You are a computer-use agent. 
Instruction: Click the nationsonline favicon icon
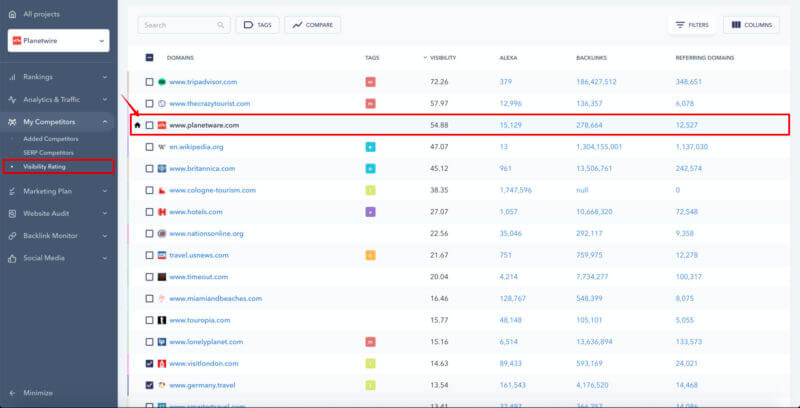pos(162,234)
